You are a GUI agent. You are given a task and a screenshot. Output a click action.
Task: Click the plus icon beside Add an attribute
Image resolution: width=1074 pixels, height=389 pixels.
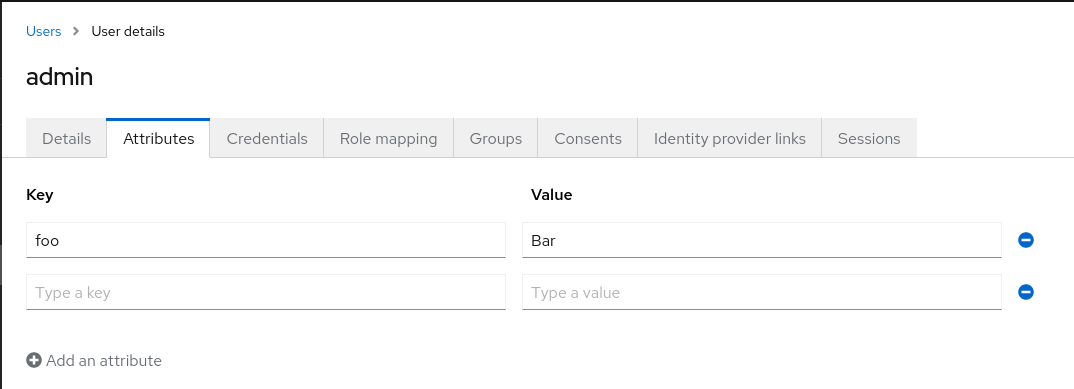click(34, 360)
